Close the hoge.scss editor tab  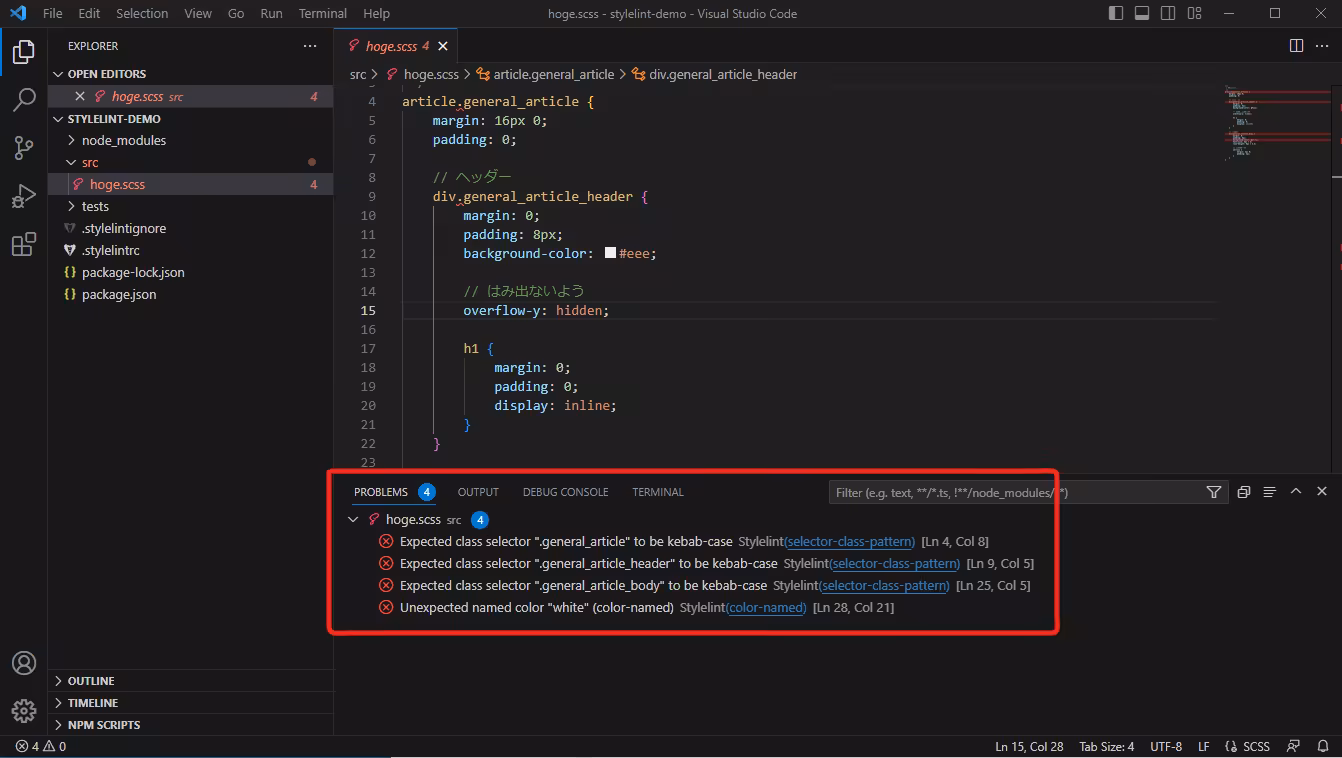[443, 46]
